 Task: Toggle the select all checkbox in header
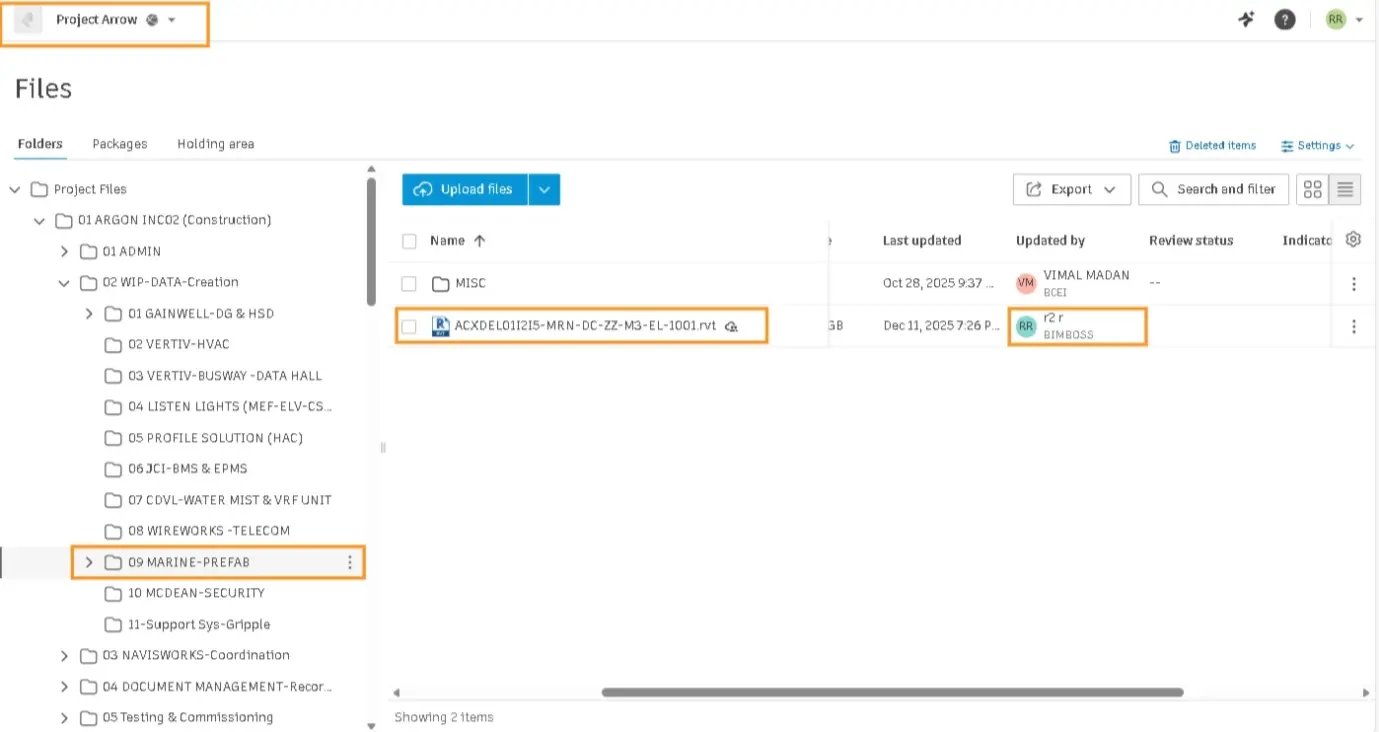(x=409, y=241)
